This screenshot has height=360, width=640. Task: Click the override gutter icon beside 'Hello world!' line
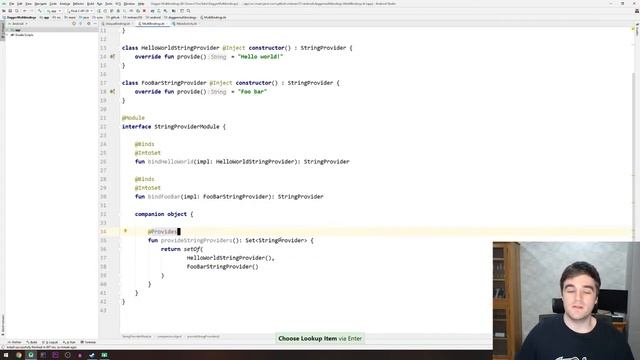click(112, 57)
